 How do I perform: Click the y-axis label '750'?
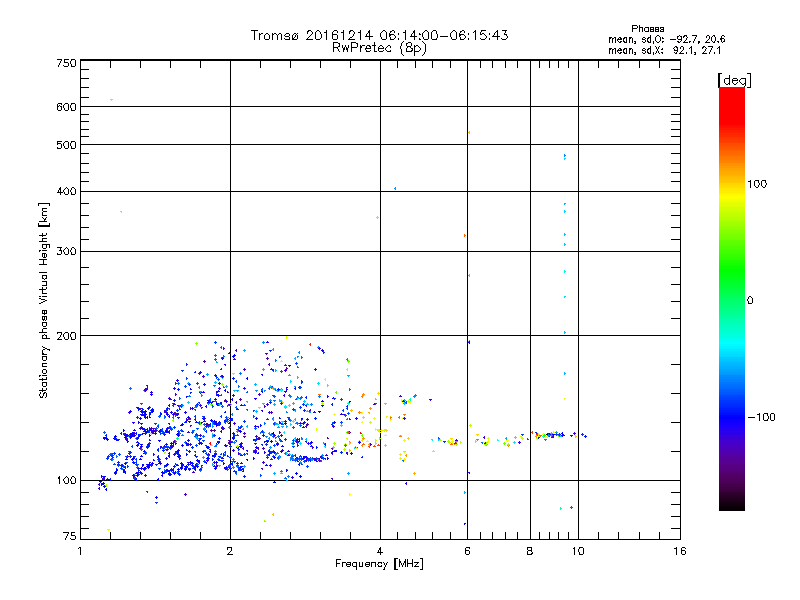(x=66, y=63)
